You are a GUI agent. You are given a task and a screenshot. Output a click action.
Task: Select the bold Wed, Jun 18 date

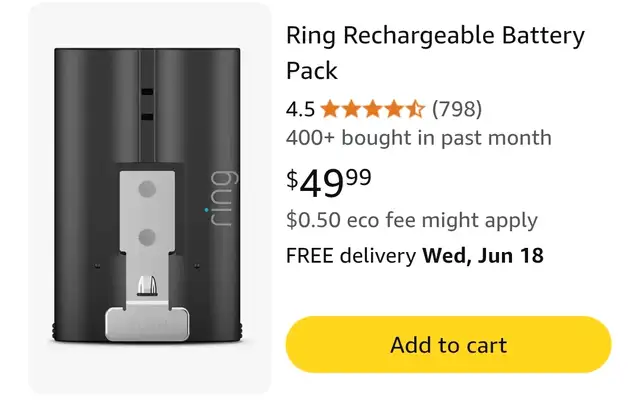(x=483, y=256)
